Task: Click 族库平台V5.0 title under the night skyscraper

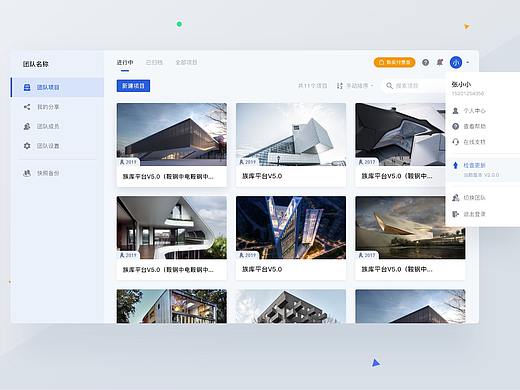Action: [262, 269]
